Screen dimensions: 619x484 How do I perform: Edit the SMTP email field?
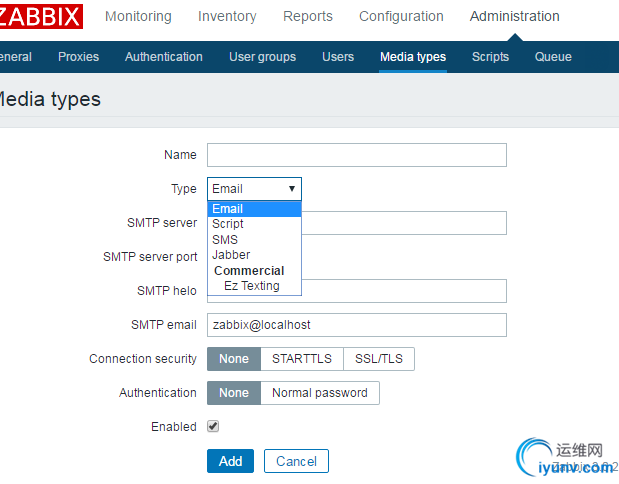click(x=357, y=325)
